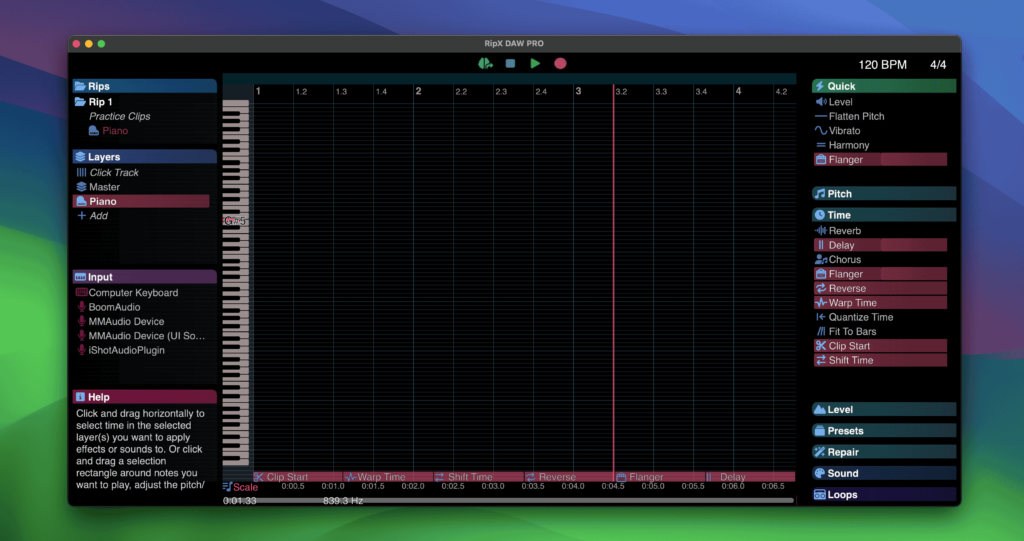Viewport: 1024px width, 541px height.
Task: Click Add to create a new layer
Action: [98, 216]
